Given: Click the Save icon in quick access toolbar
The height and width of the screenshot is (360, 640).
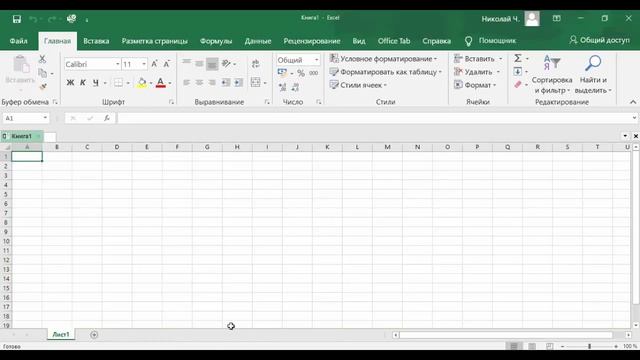Looking at the screenshot, I should tap(17, 19).
